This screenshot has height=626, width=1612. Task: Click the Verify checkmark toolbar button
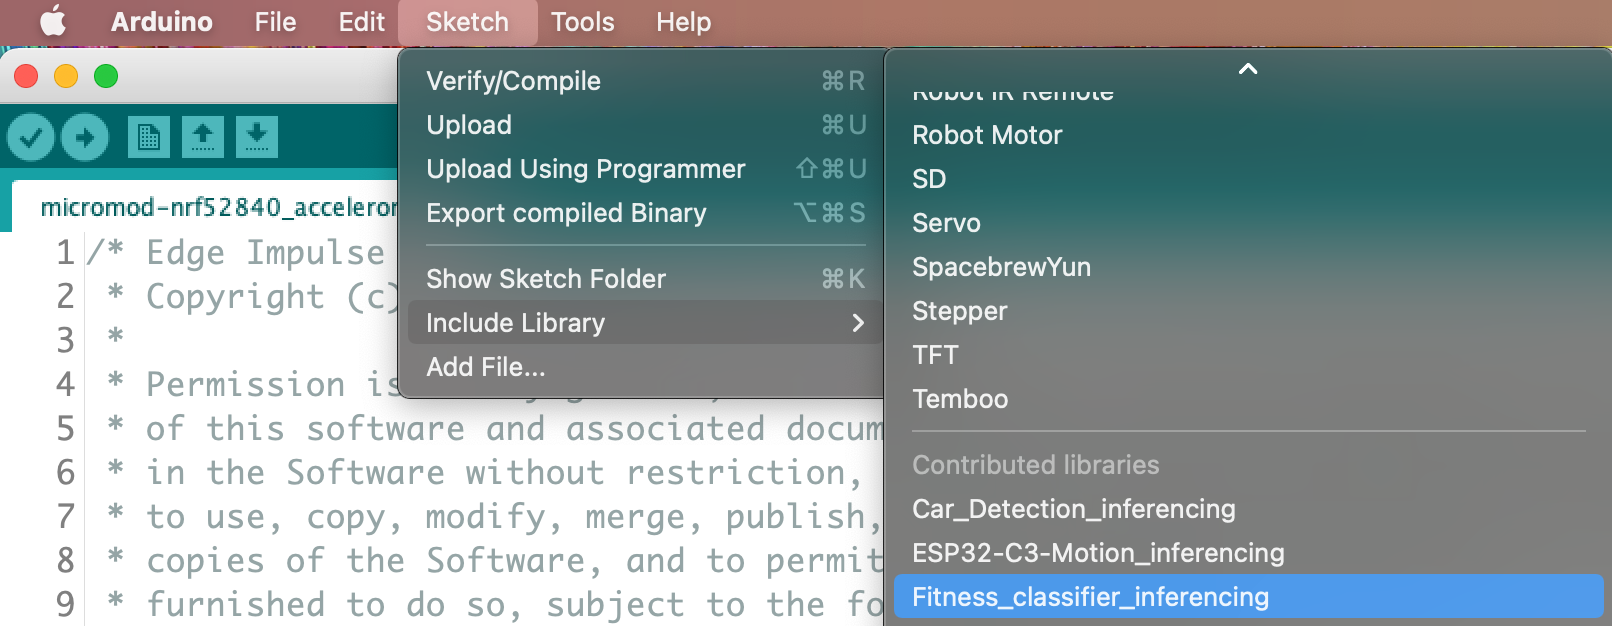click(x=31, y=137)
